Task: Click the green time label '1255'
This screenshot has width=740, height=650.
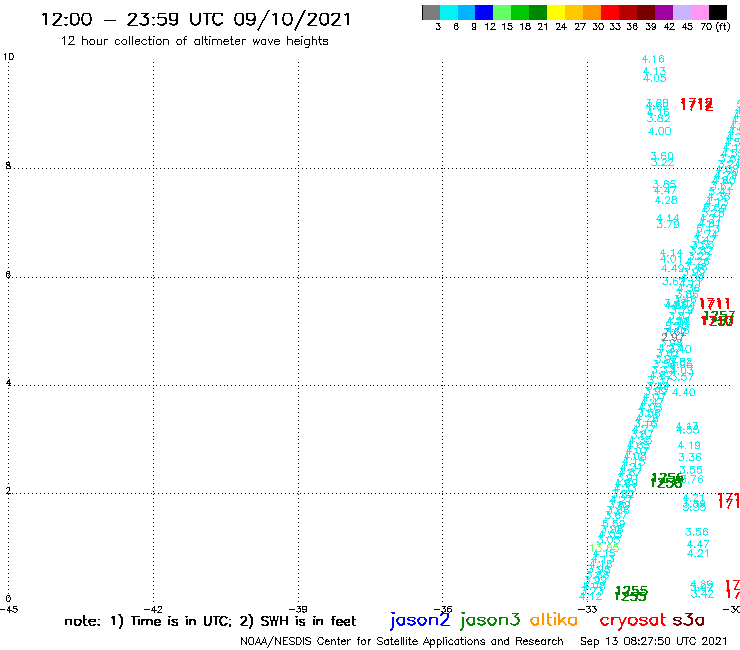Action: pos(631,593)
